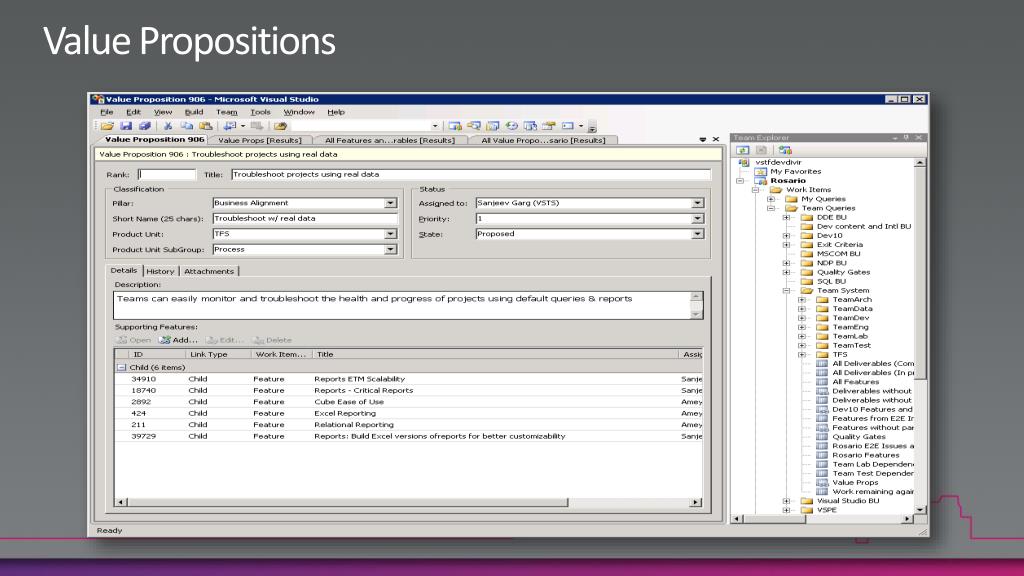Select the Reports - Critical Reports row

[x=409, y=391]
